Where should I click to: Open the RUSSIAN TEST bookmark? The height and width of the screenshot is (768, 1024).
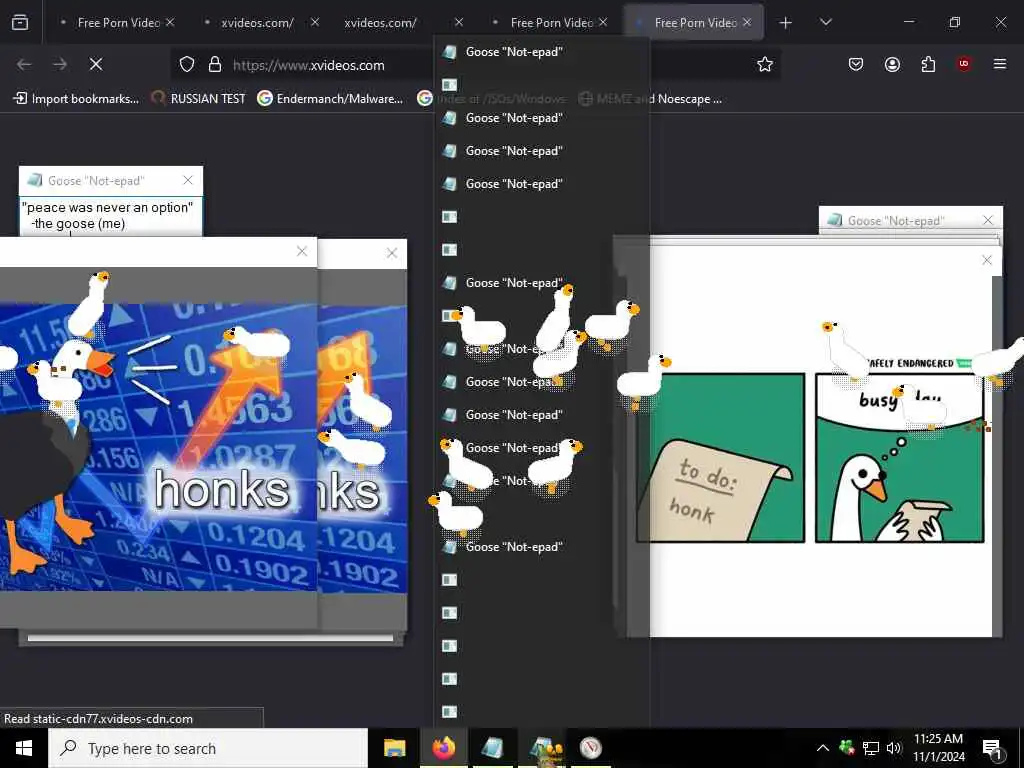click(x=199, y=99)
